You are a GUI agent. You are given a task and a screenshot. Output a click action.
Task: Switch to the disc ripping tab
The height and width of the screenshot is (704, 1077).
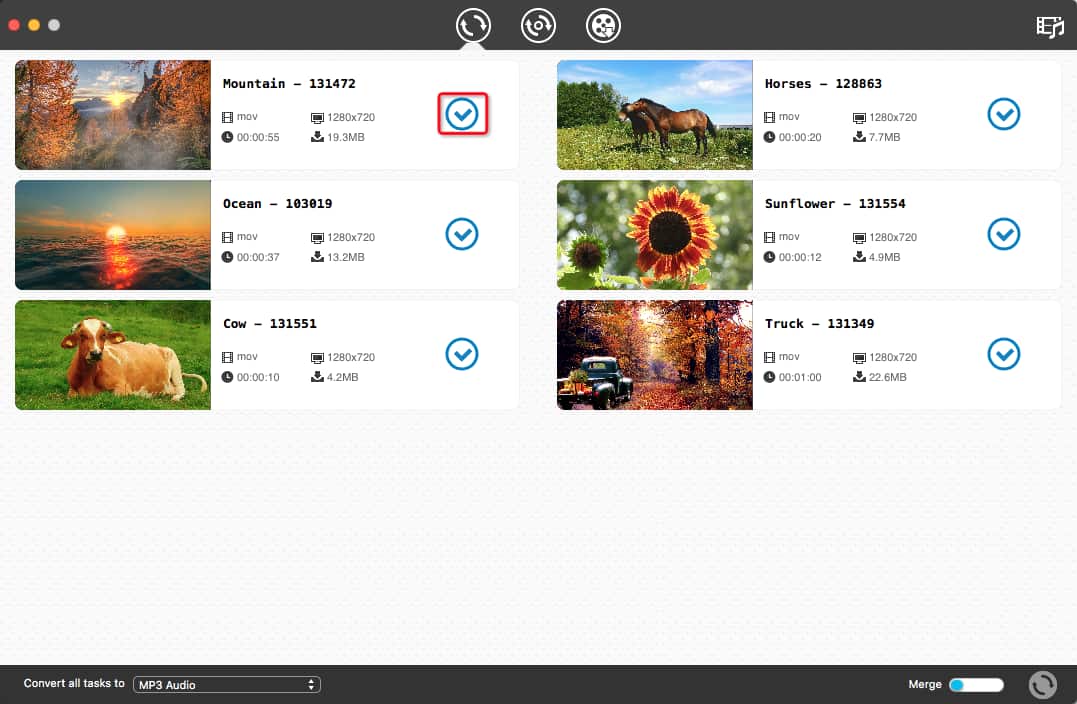538,26
